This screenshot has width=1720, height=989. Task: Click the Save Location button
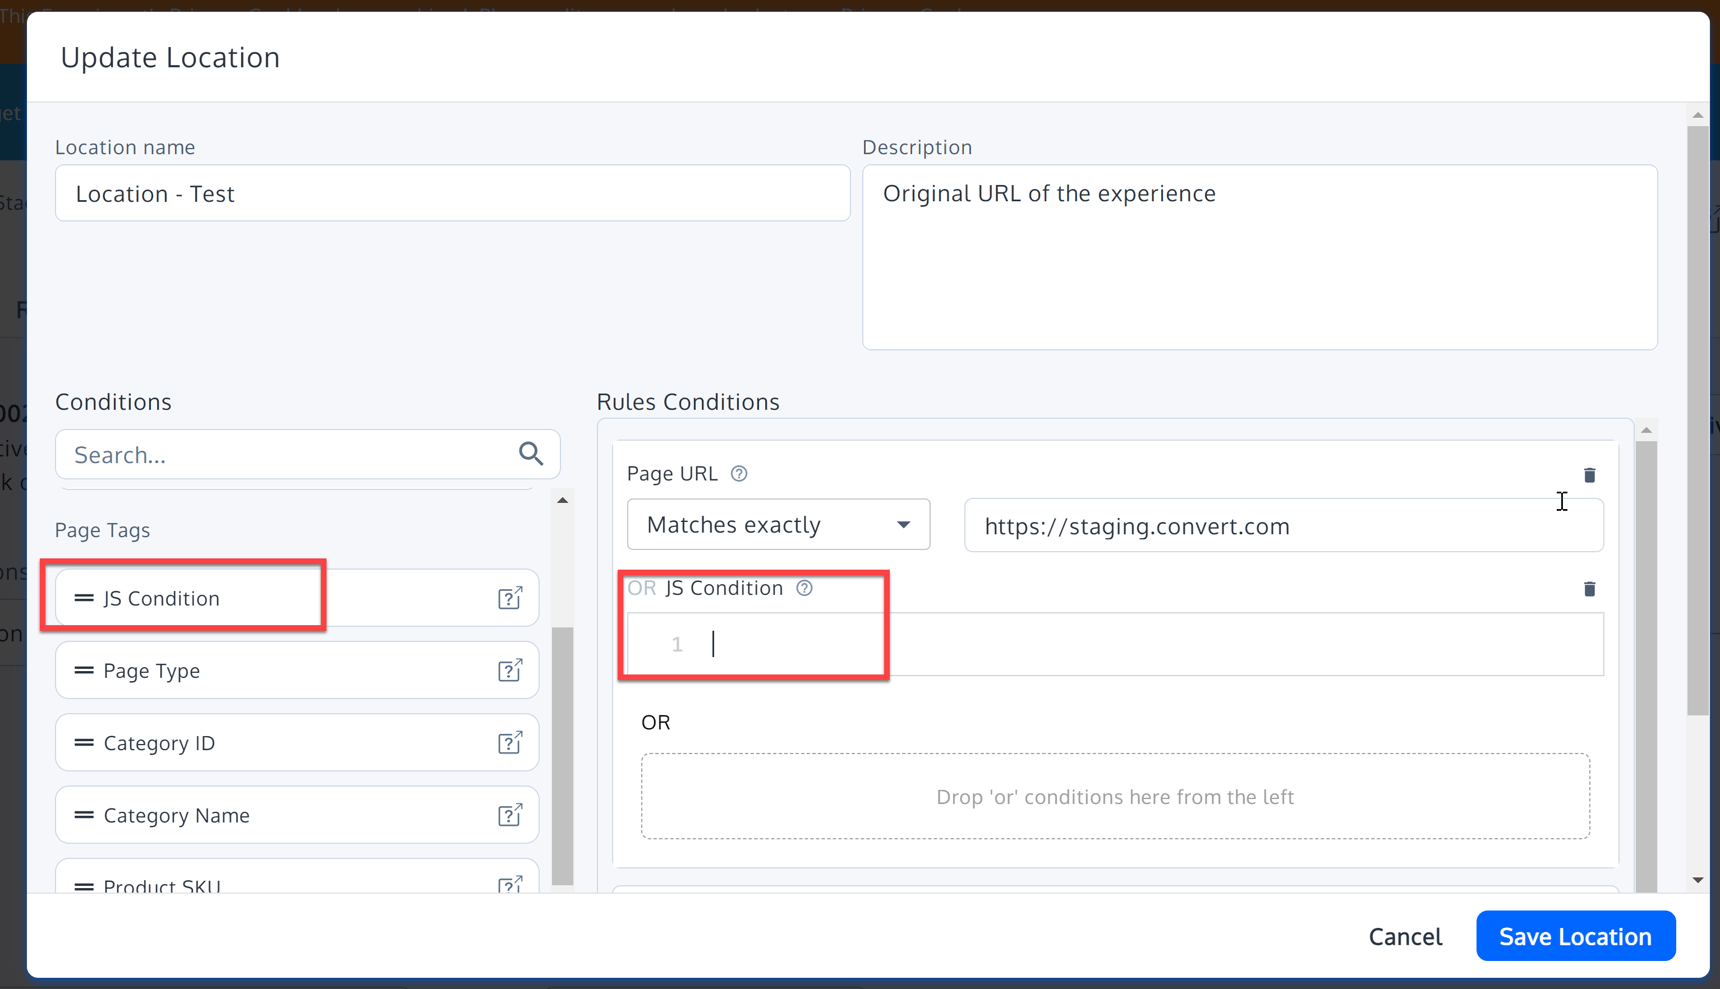click(x=1575, y=936)
